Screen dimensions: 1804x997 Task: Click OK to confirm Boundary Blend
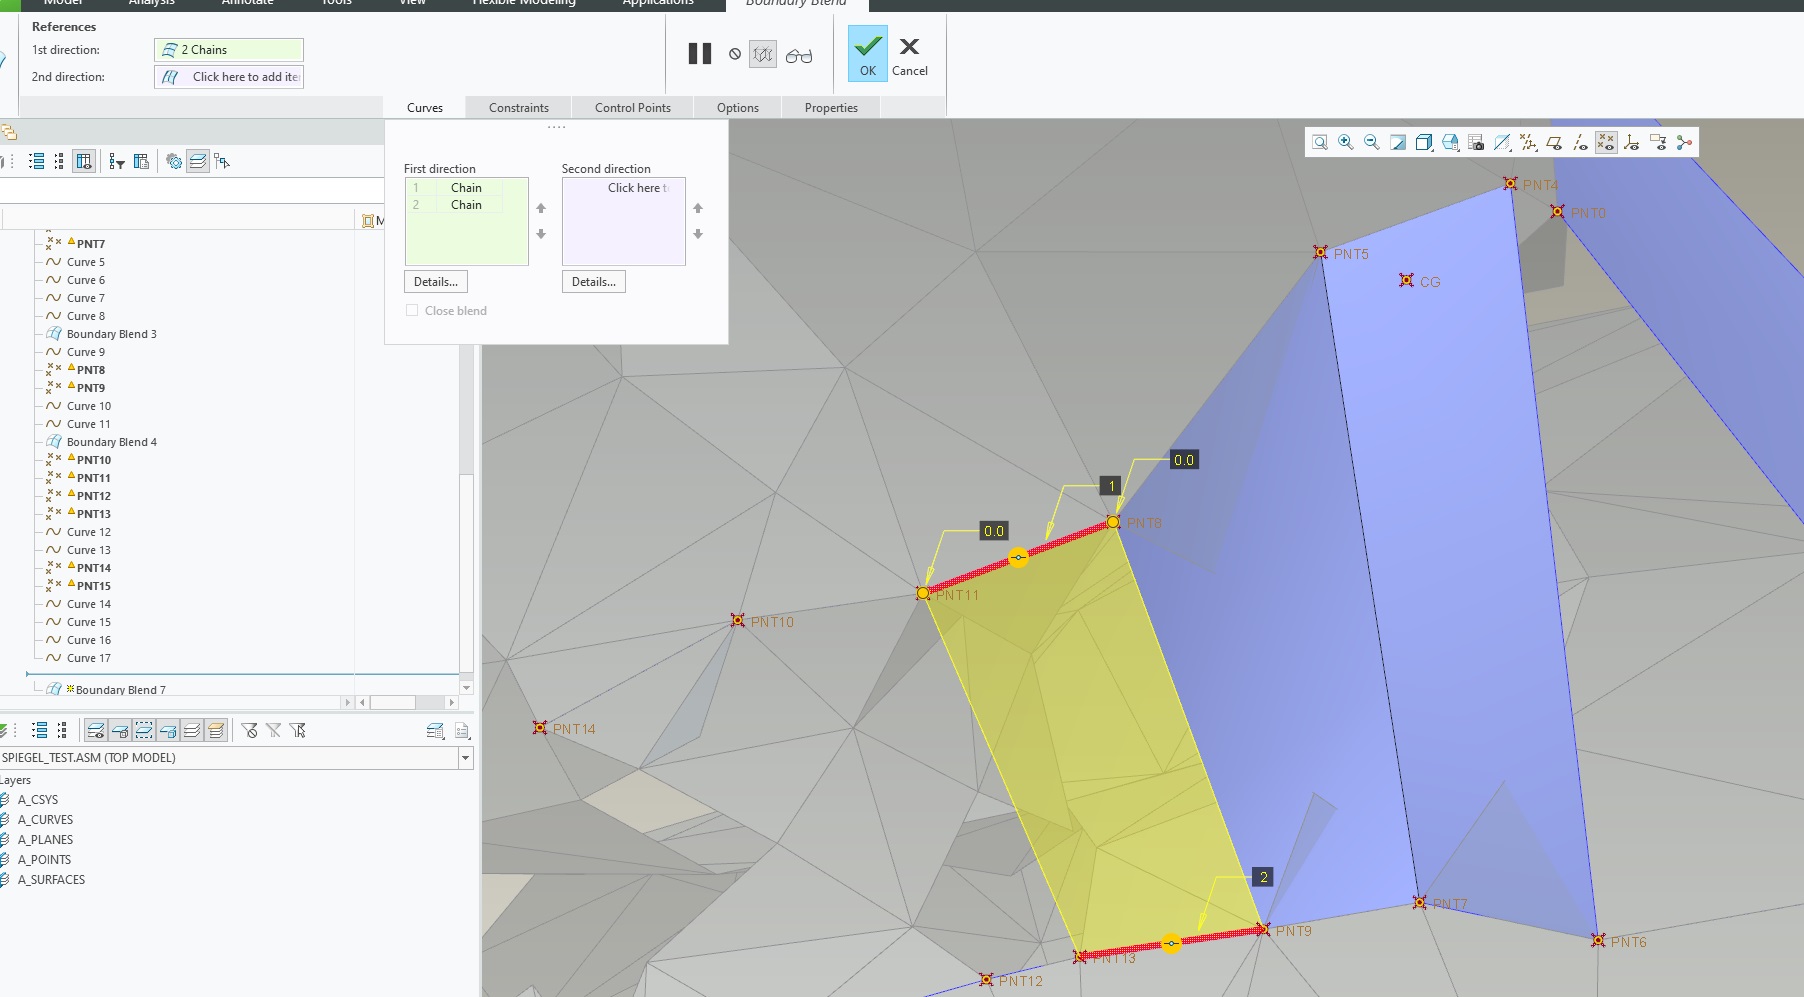pyautogui.click(x=867, y=54)
